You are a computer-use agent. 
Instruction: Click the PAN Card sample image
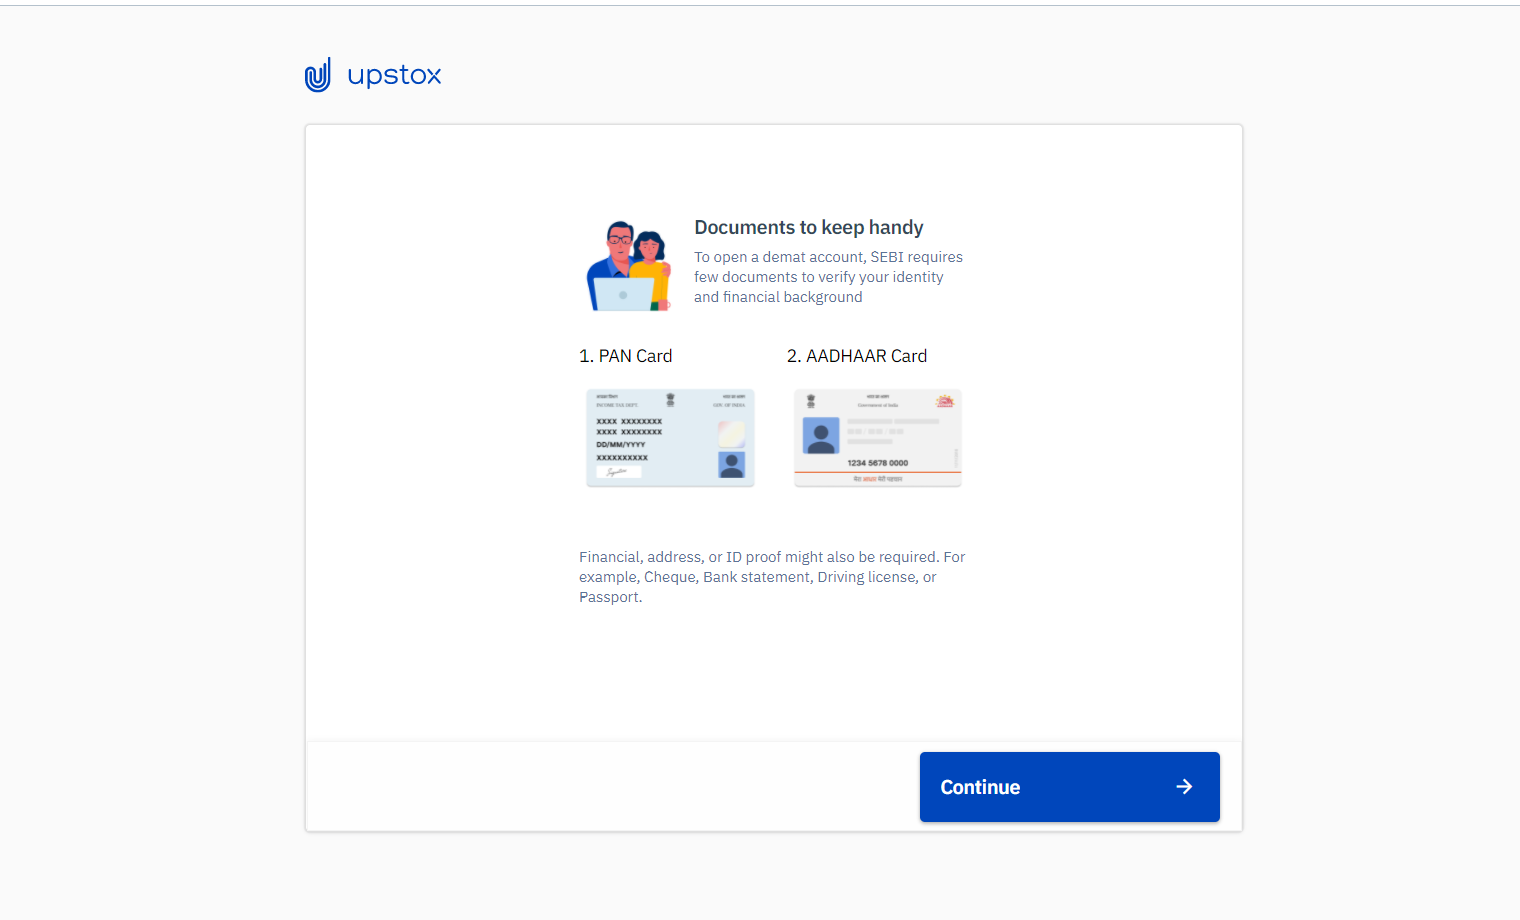coord(670,438)
